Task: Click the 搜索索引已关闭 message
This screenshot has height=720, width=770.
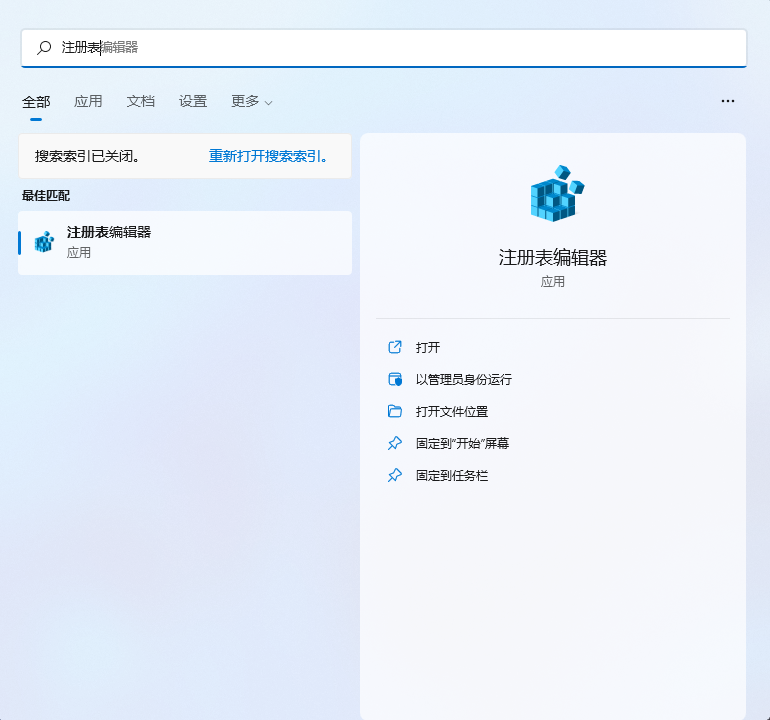Action: click(x=88, y=156)
